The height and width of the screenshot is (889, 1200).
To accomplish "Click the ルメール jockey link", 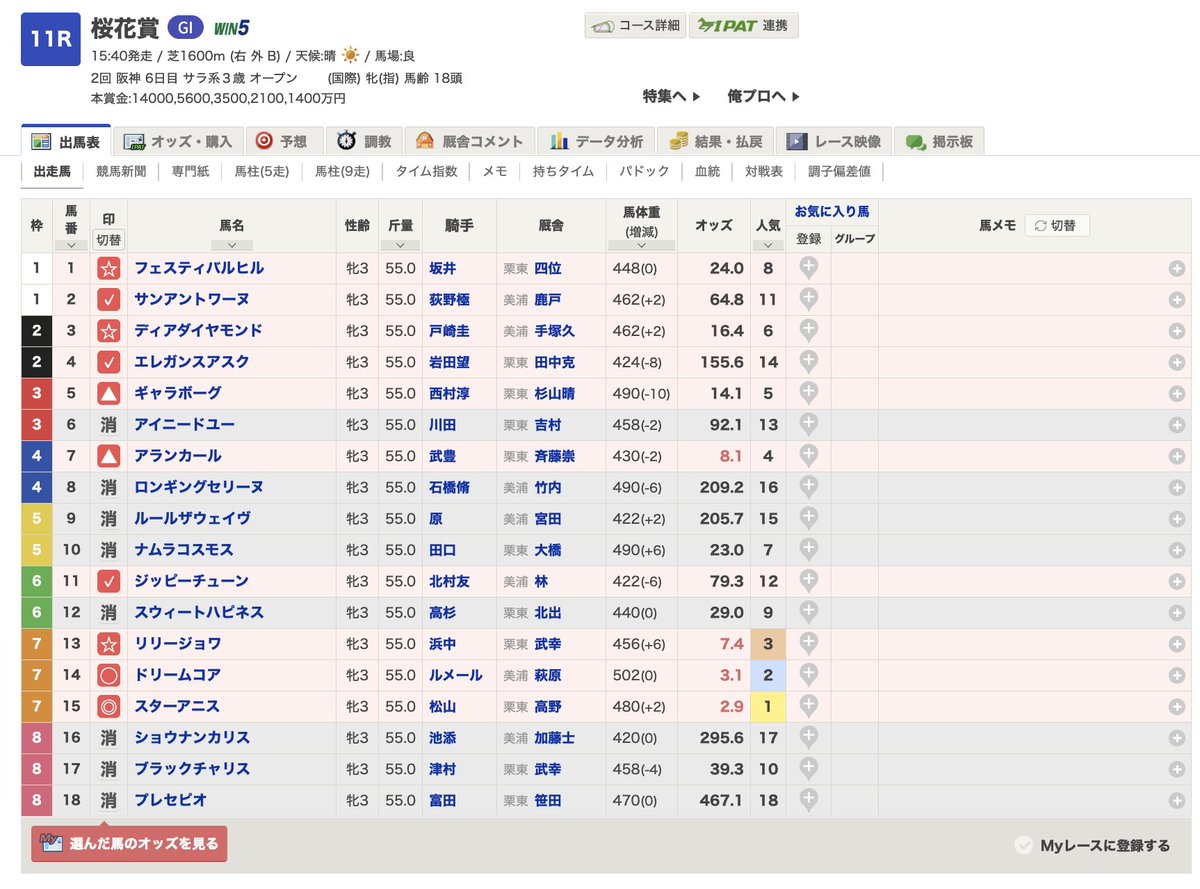I will 458,675.
